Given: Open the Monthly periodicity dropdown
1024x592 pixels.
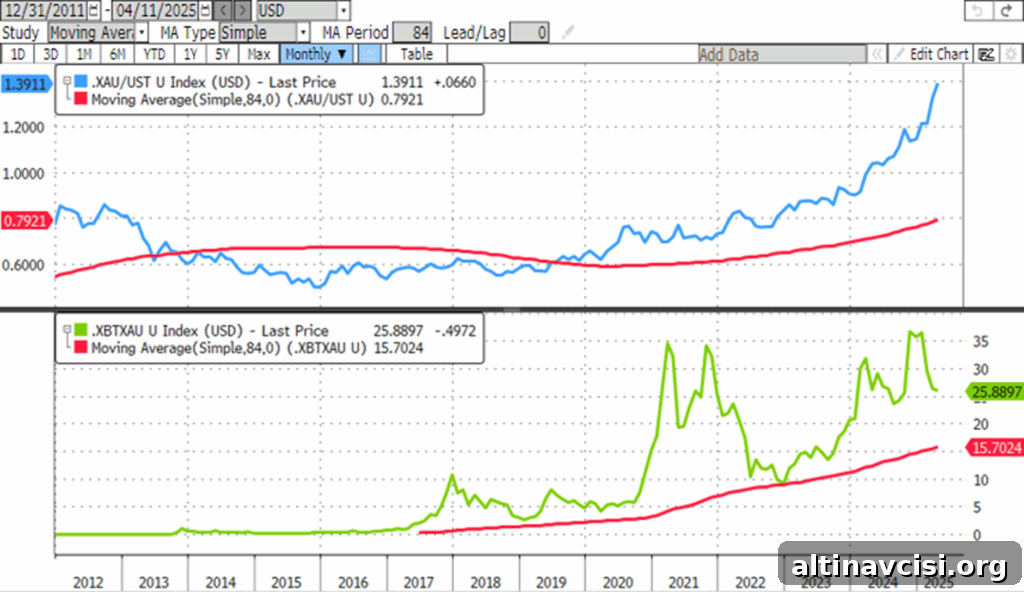Looking at the screenshot, I should 317,54.
